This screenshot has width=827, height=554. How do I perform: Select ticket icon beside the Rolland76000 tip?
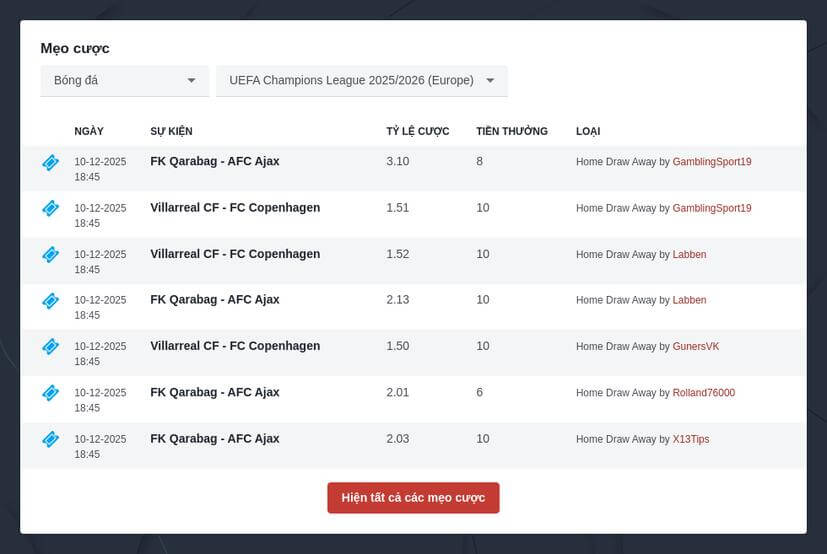(50, 393)
